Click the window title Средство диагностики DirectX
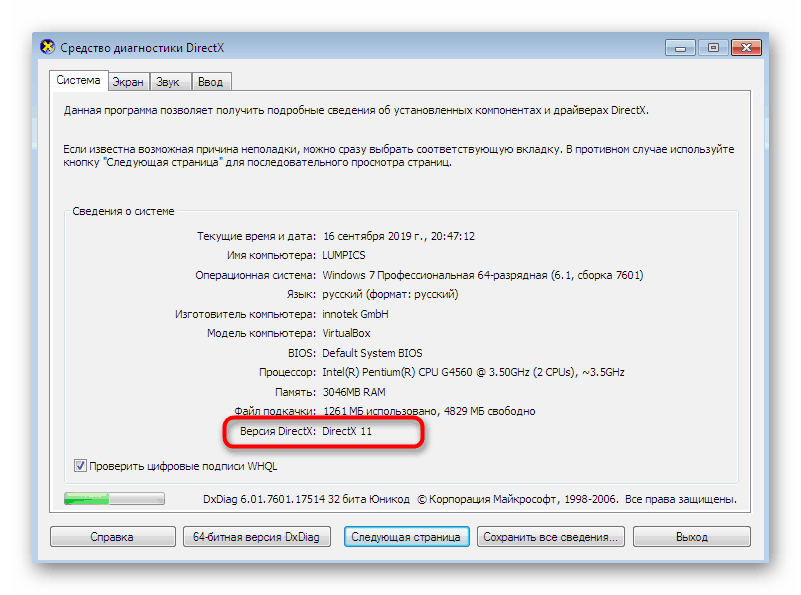Viewport: 801px width, 595px height. (142, 47)
